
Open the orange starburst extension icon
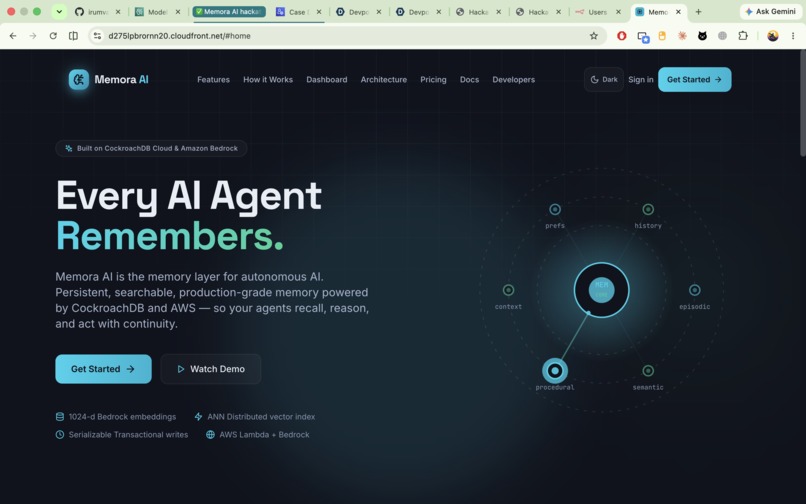(x=682, y=36)
